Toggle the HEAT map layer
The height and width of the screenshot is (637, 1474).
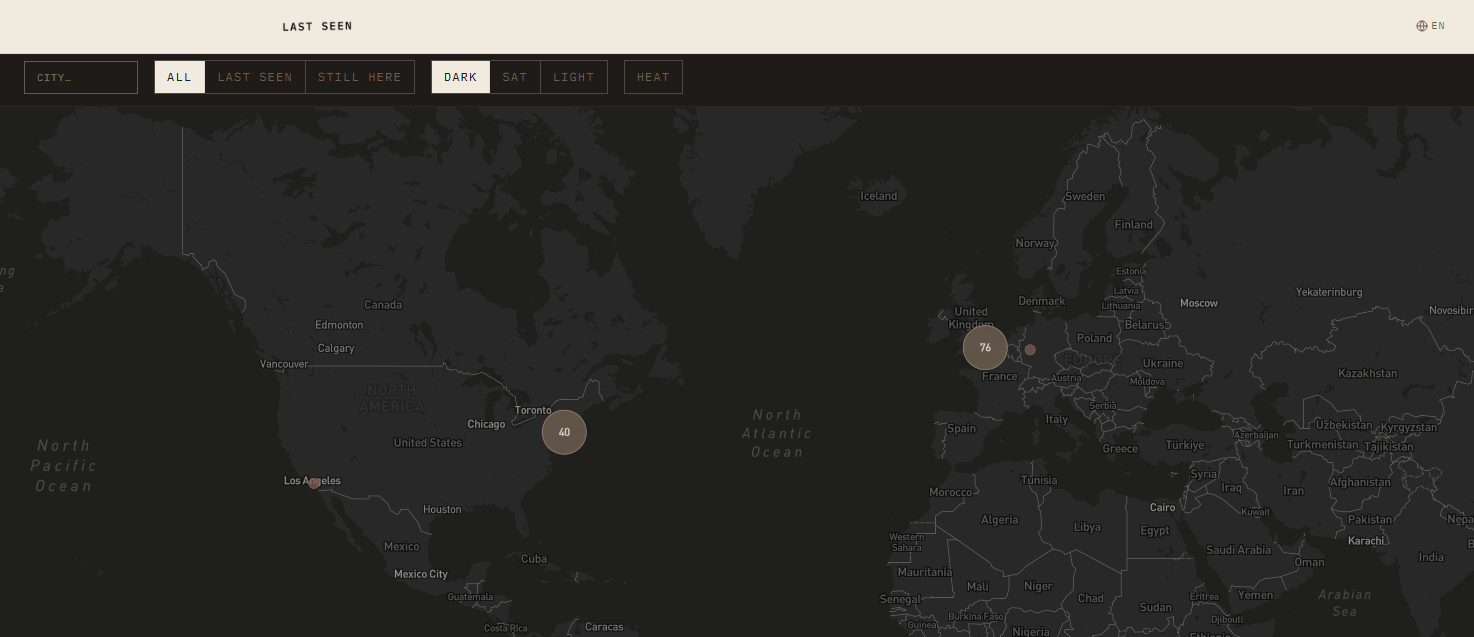point(653,77)
